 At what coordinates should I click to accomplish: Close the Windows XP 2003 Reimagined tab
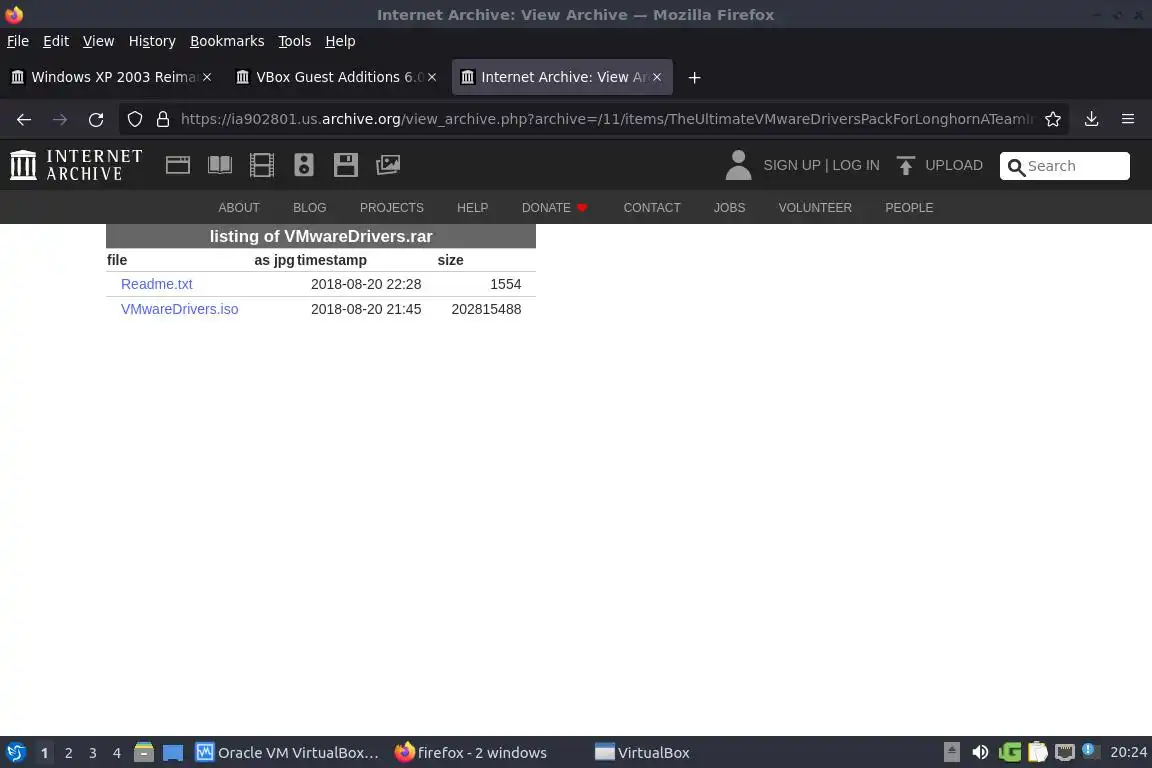(x=207, y=77)
